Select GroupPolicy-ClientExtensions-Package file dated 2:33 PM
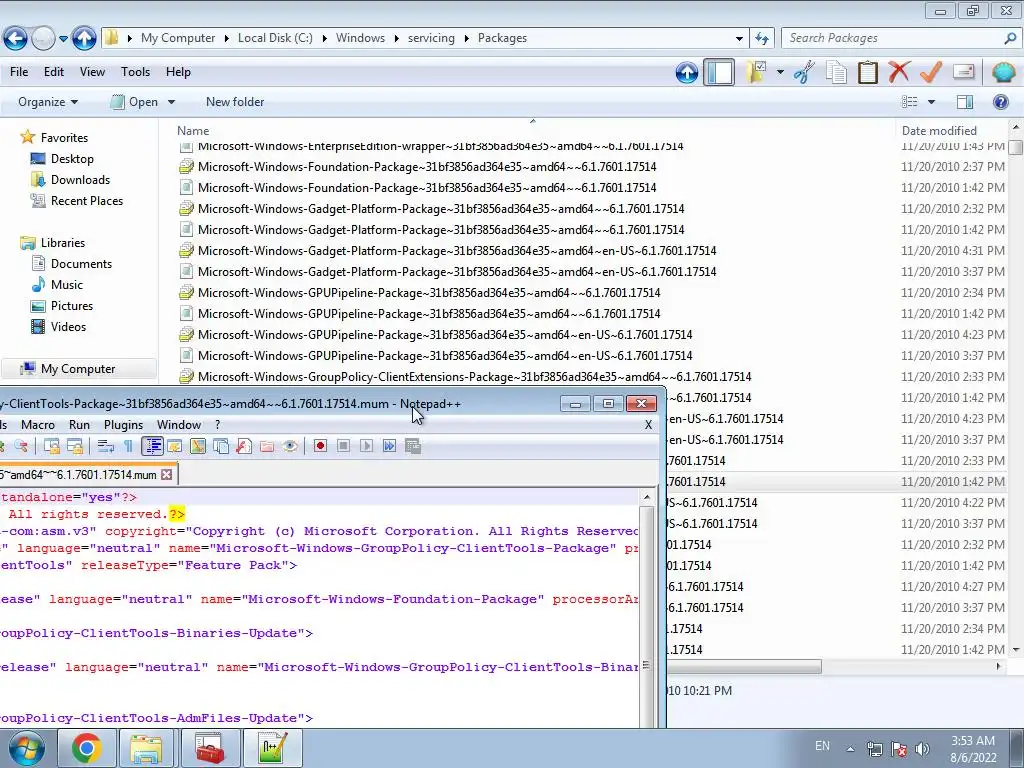Viewport: 1024px width, 768px height. click(x=474, y=377)
